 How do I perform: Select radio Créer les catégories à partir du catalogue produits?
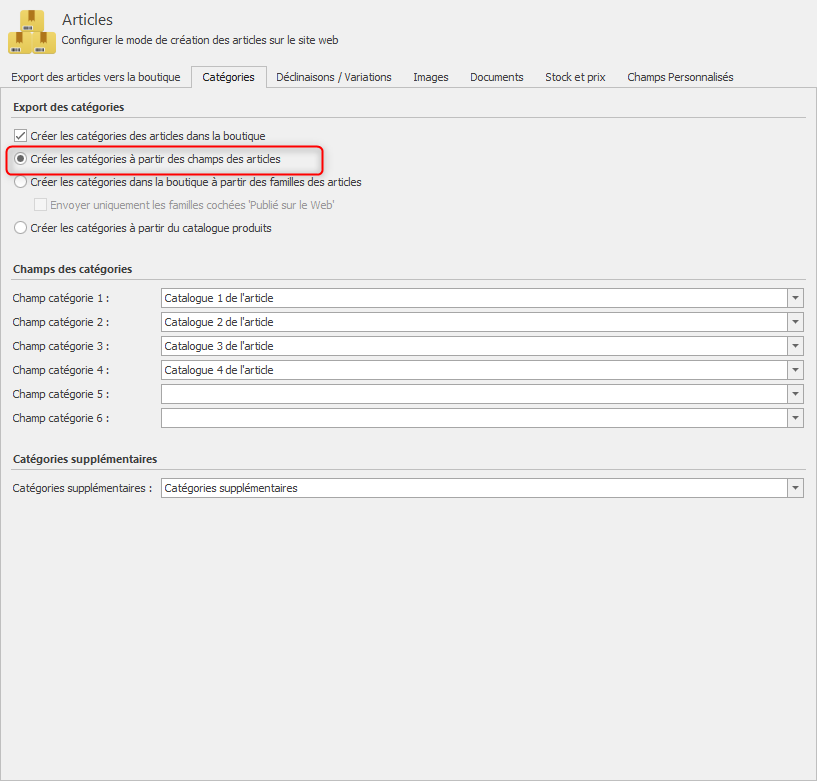[20, 228]
